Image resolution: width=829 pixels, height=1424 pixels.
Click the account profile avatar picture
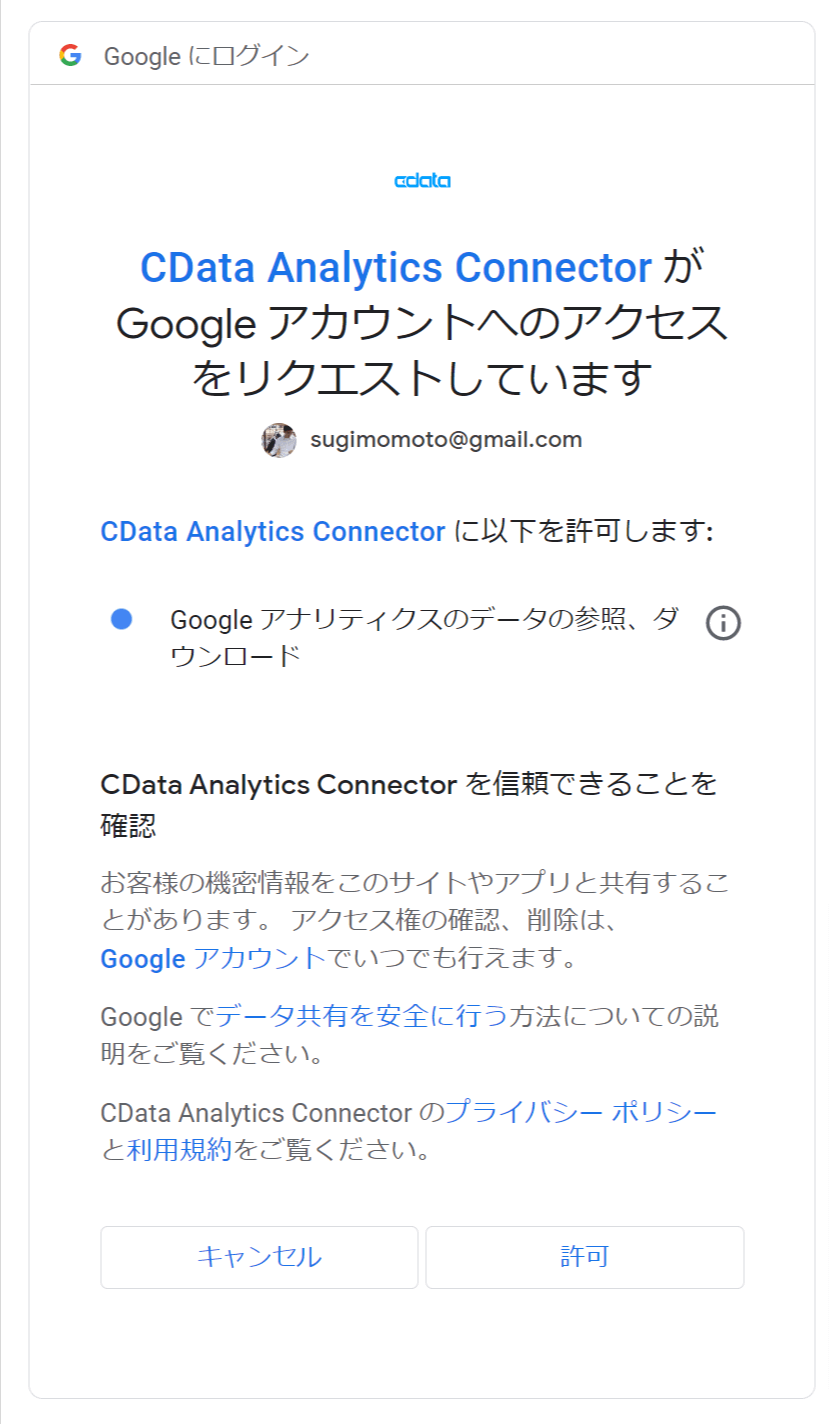279,440
